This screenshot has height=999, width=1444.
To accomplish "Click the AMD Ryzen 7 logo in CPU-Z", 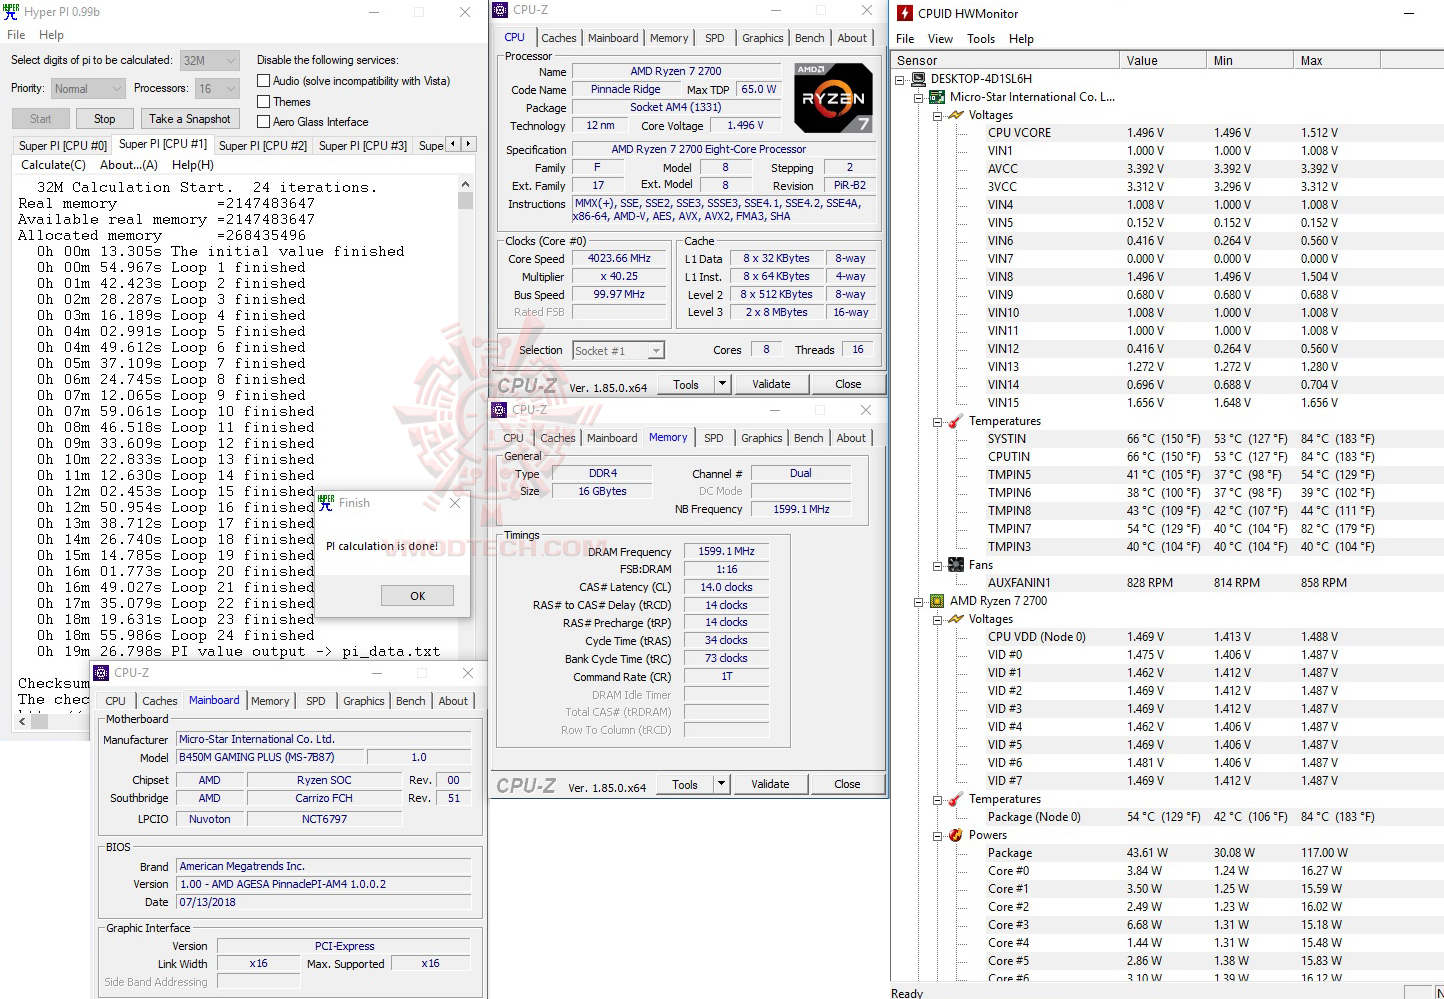I will (x=833, y=97).
